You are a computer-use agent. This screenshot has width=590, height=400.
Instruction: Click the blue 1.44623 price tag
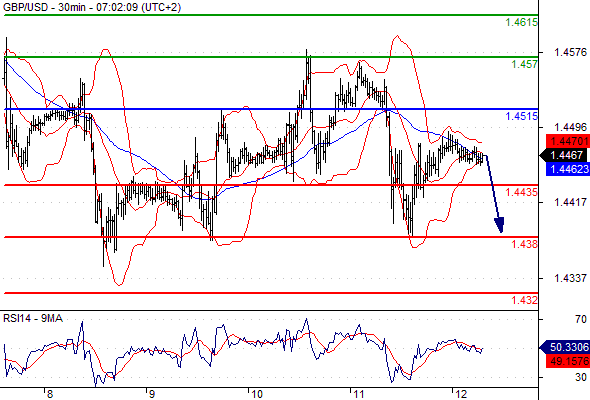568,169
